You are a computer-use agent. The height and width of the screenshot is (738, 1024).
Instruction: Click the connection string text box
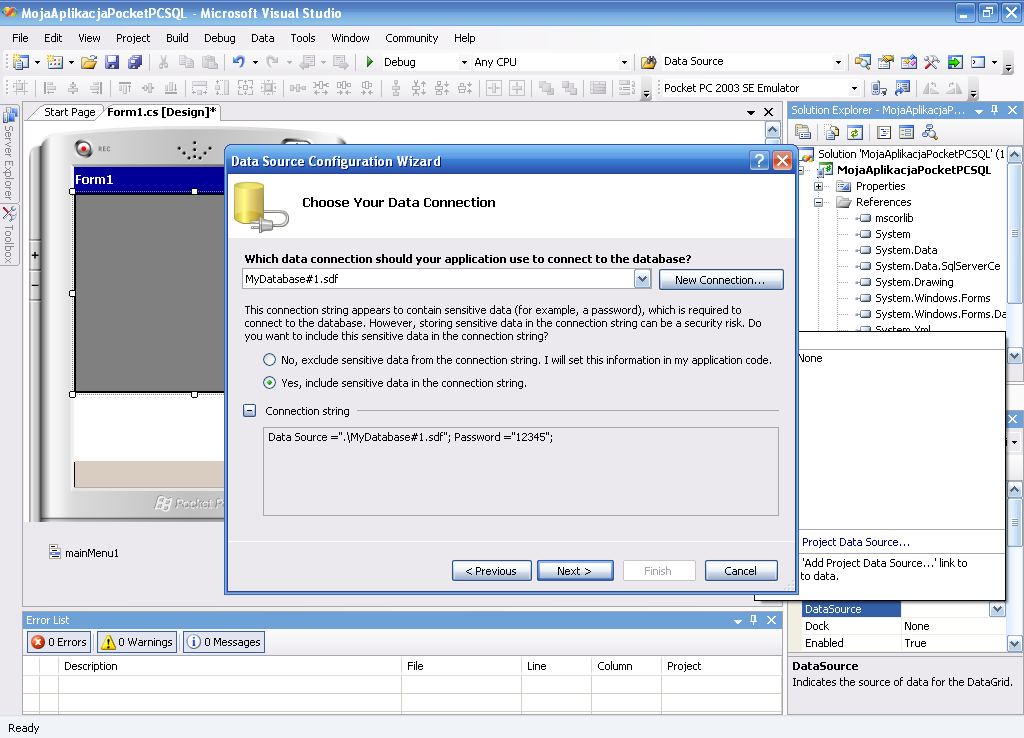[x=520, y=472]
